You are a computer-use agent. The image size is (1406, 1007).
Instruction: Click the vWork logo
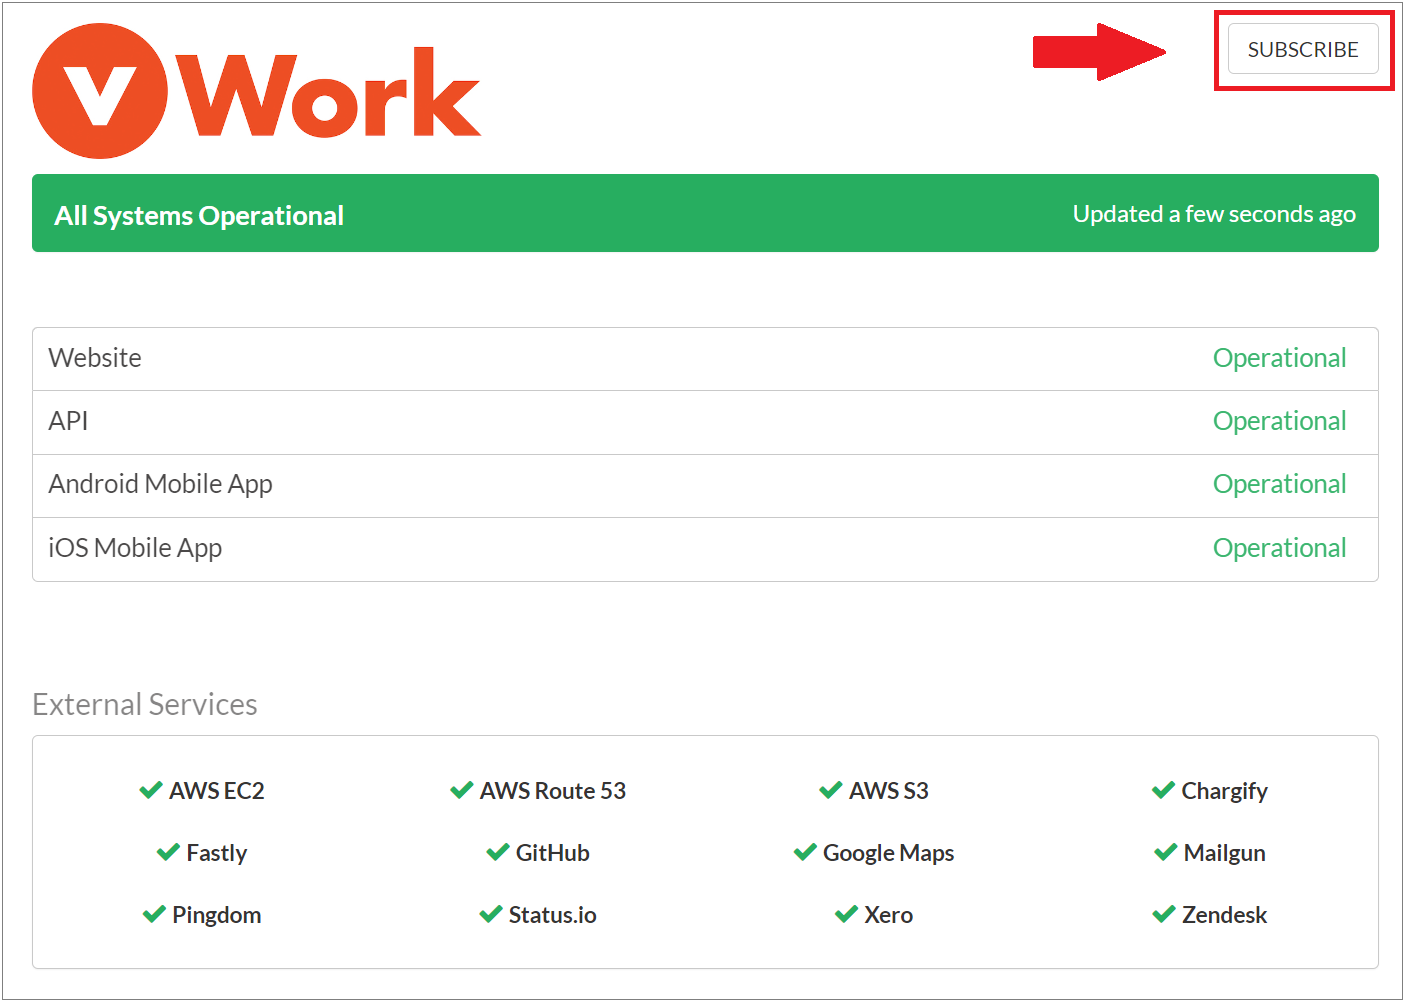click(x=257, y=91)
